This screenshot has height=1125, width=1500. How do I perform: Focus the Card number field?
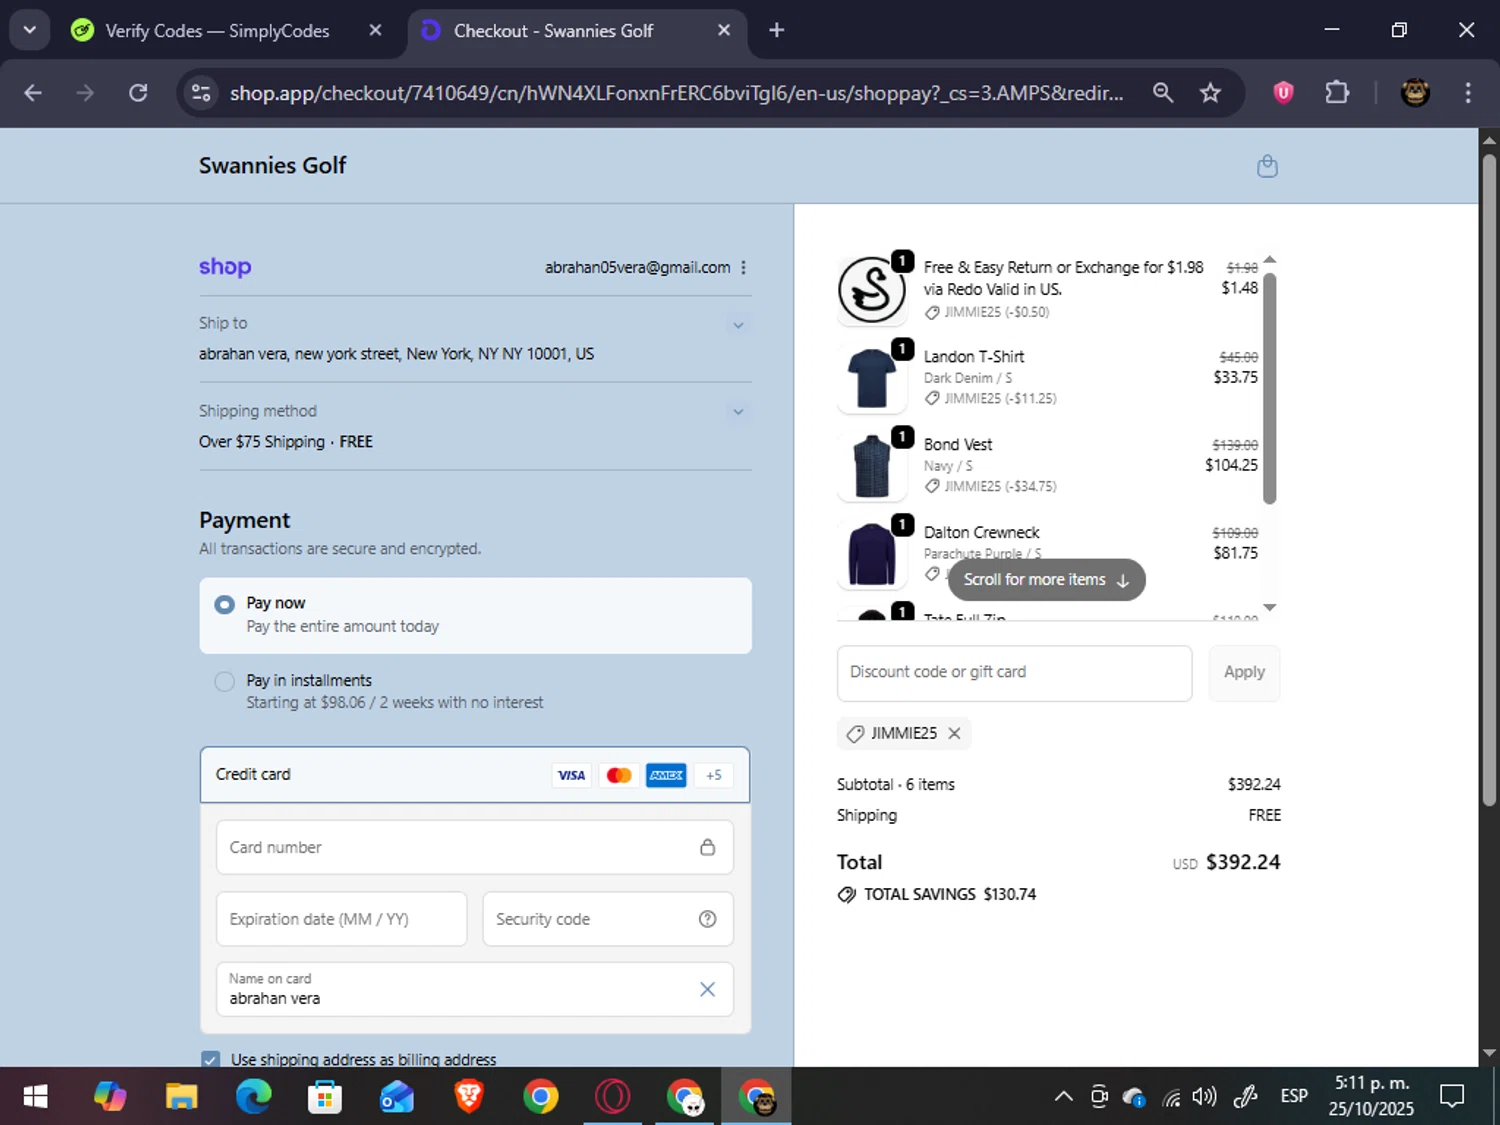pos(475,847)
